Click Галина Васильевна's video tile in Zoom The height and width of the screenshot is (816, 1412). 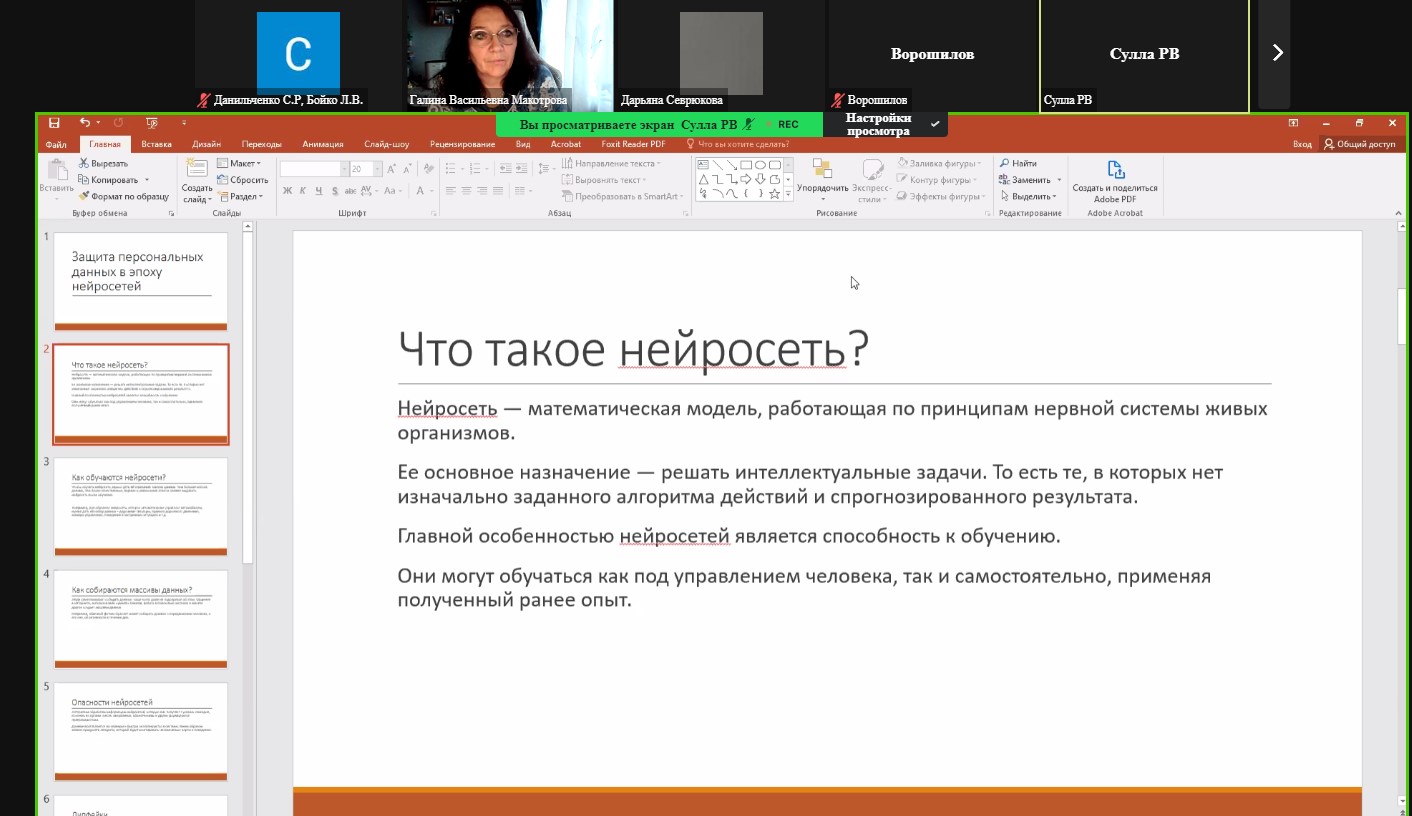508,54
